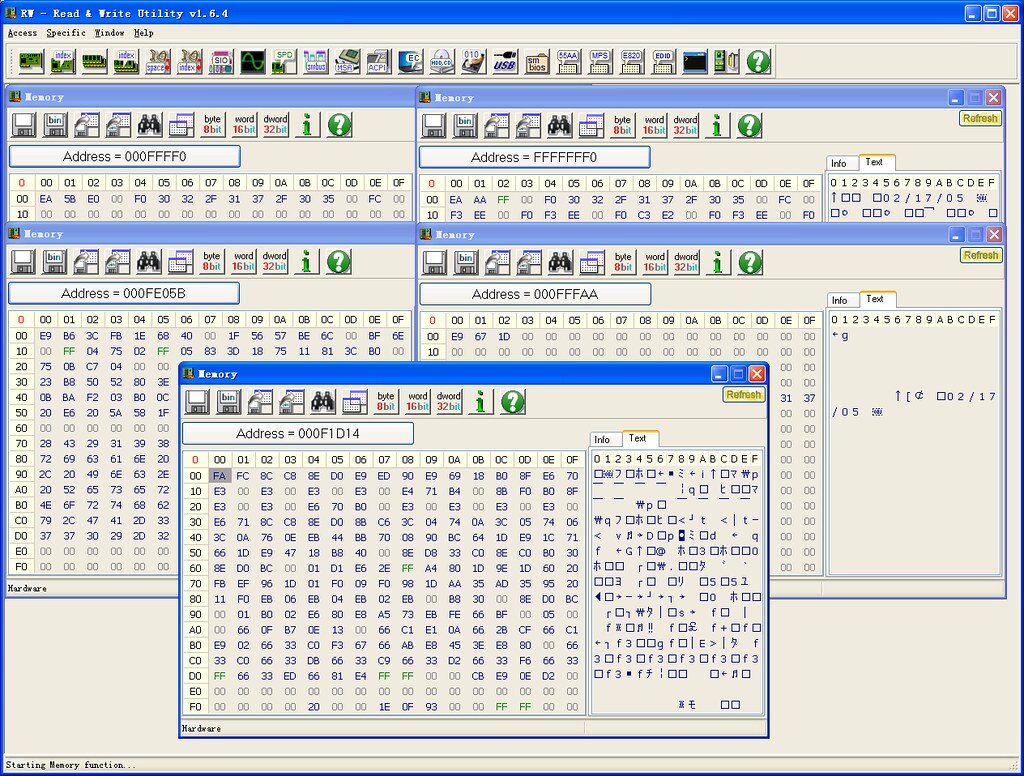Open the E820 memory map tool
This screenshot has width=1024, height=776.
(x=632, y=61)
